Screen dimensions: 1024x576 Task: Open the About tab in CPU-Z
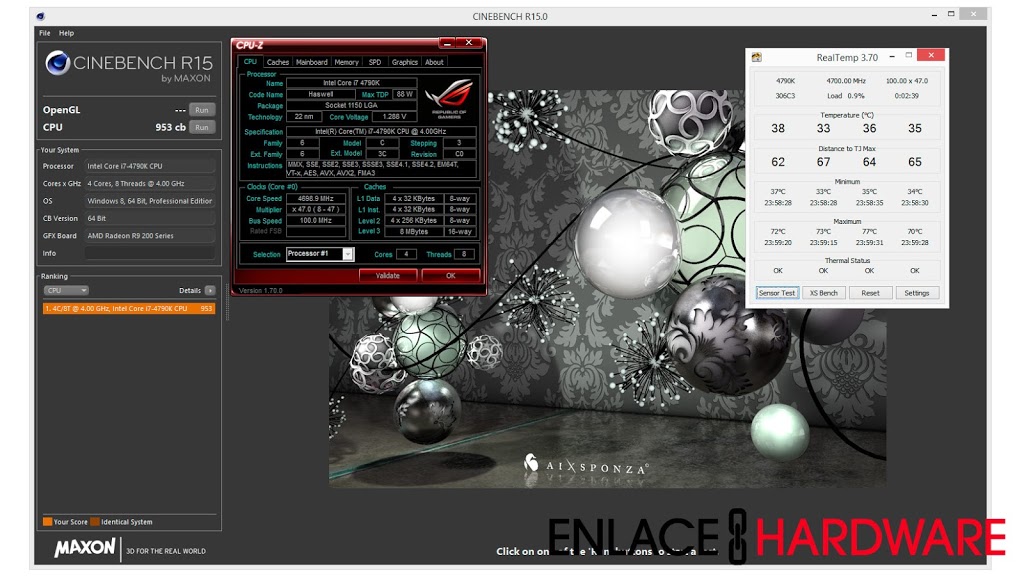[434, 62]
